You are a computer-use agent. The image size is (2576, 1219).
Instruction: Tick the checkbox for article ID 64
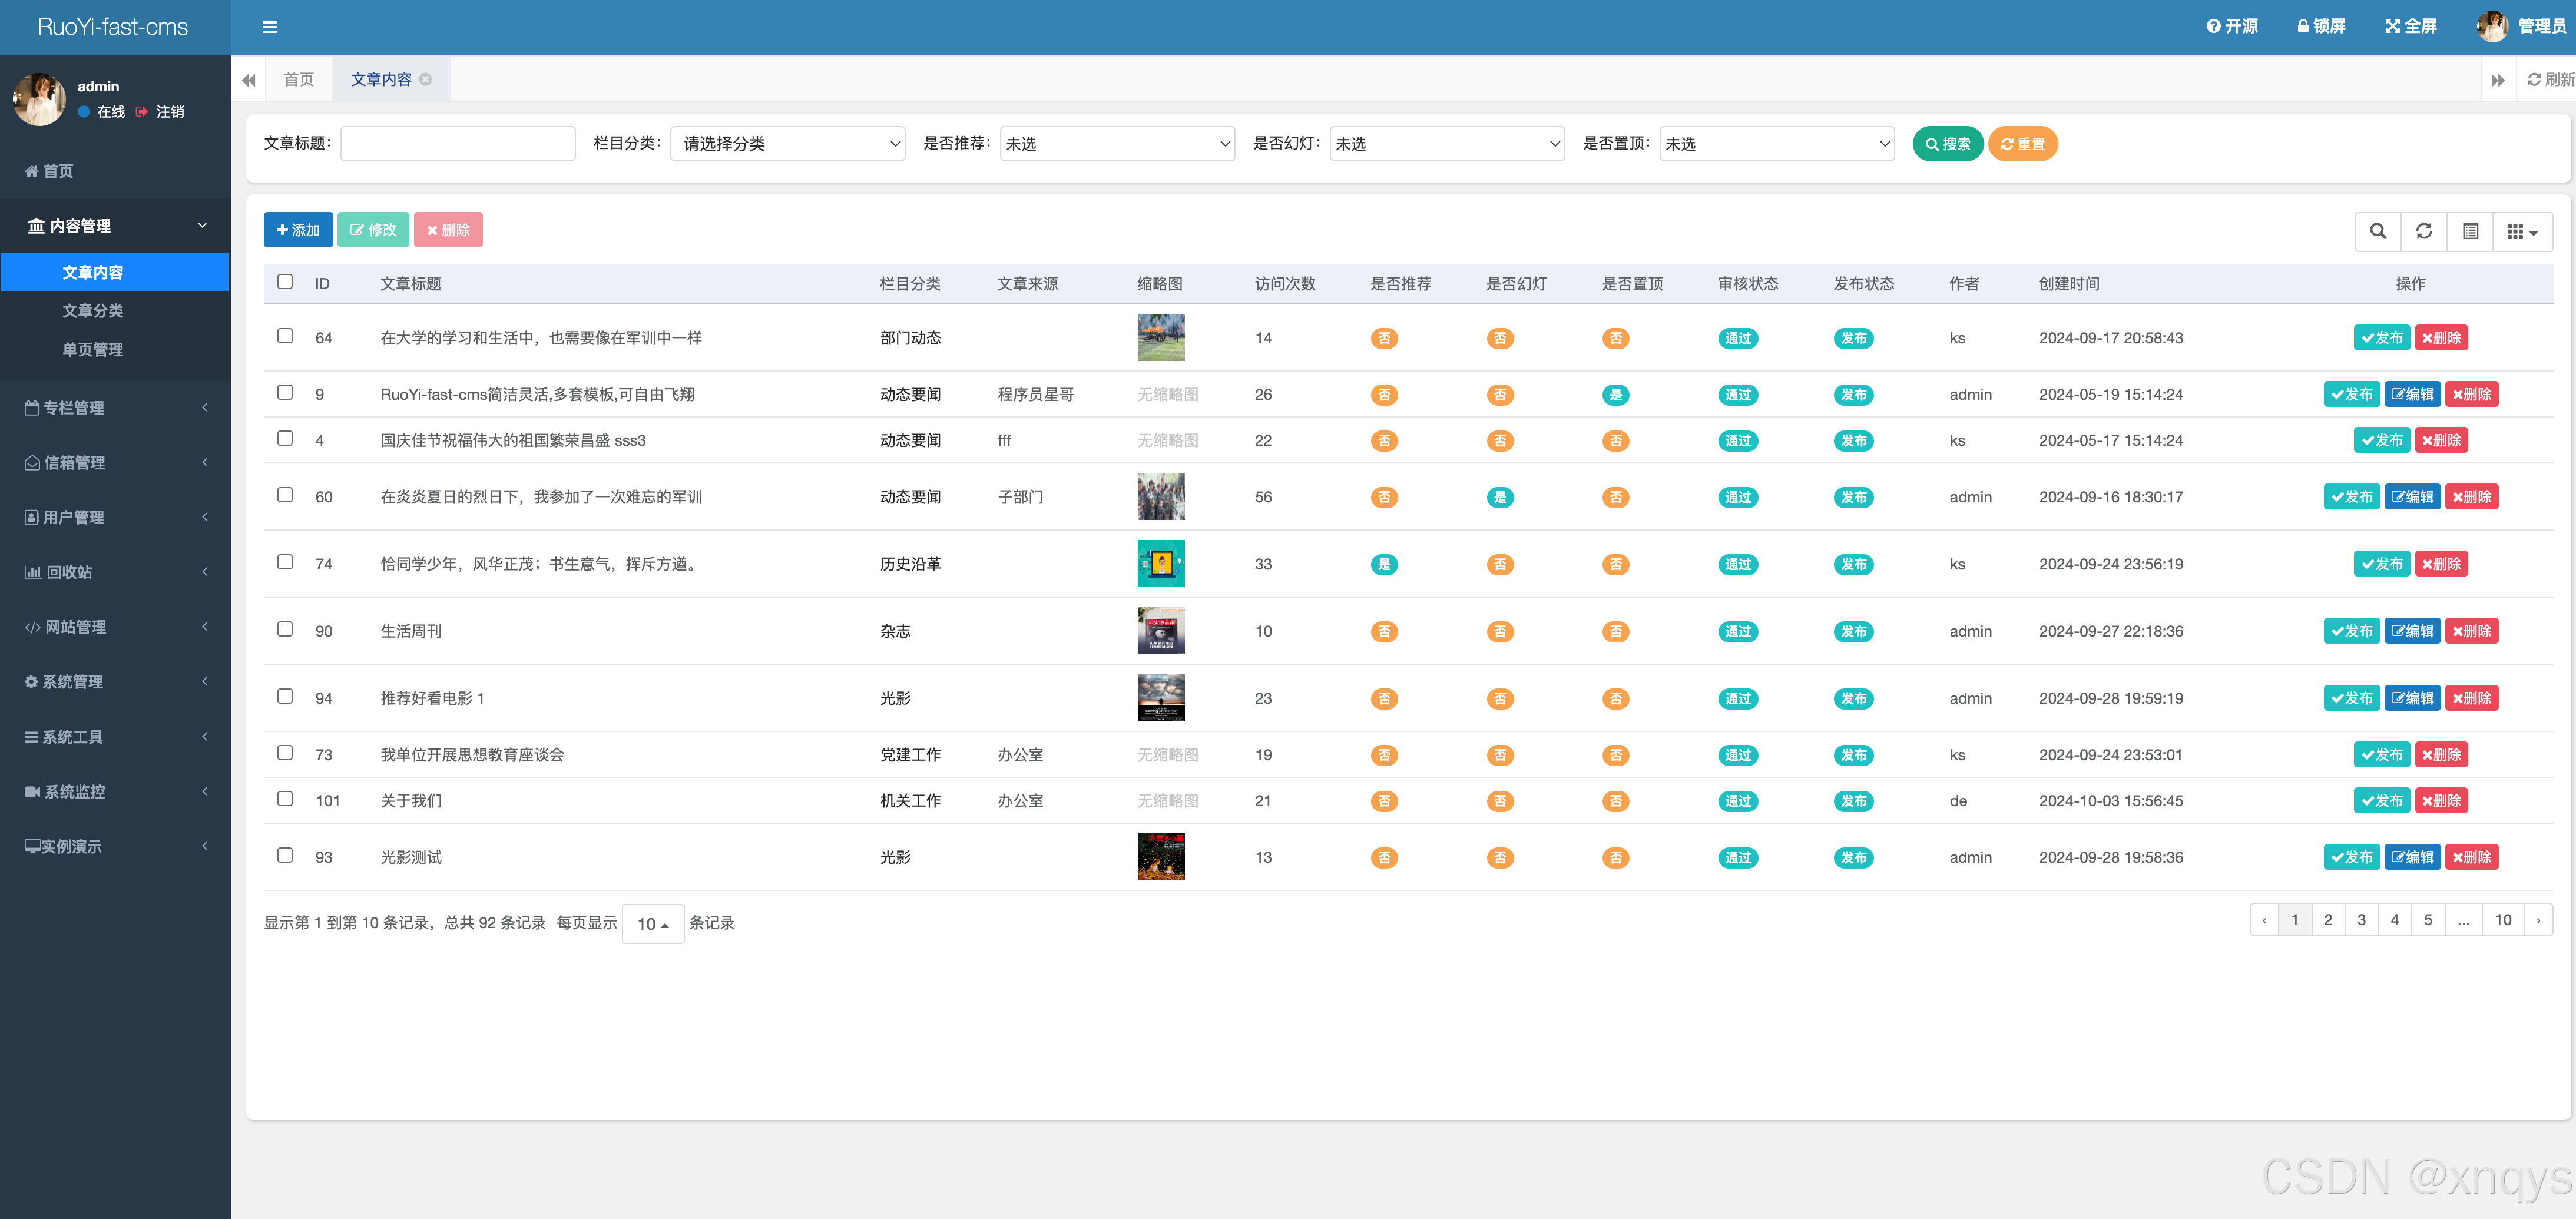[x=285, y=336]
